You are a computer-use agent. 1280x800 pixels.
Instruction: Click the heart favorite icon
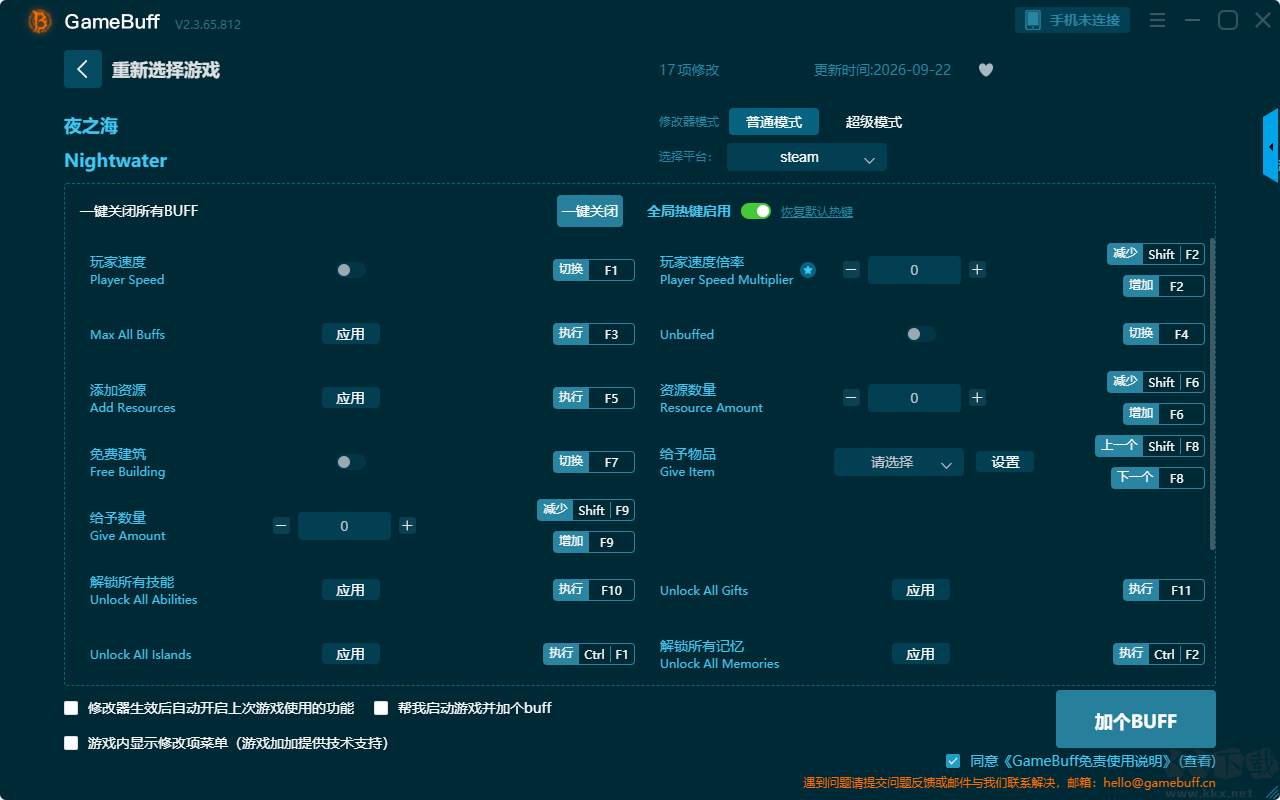pyautogui.click(x=986, y=70)
